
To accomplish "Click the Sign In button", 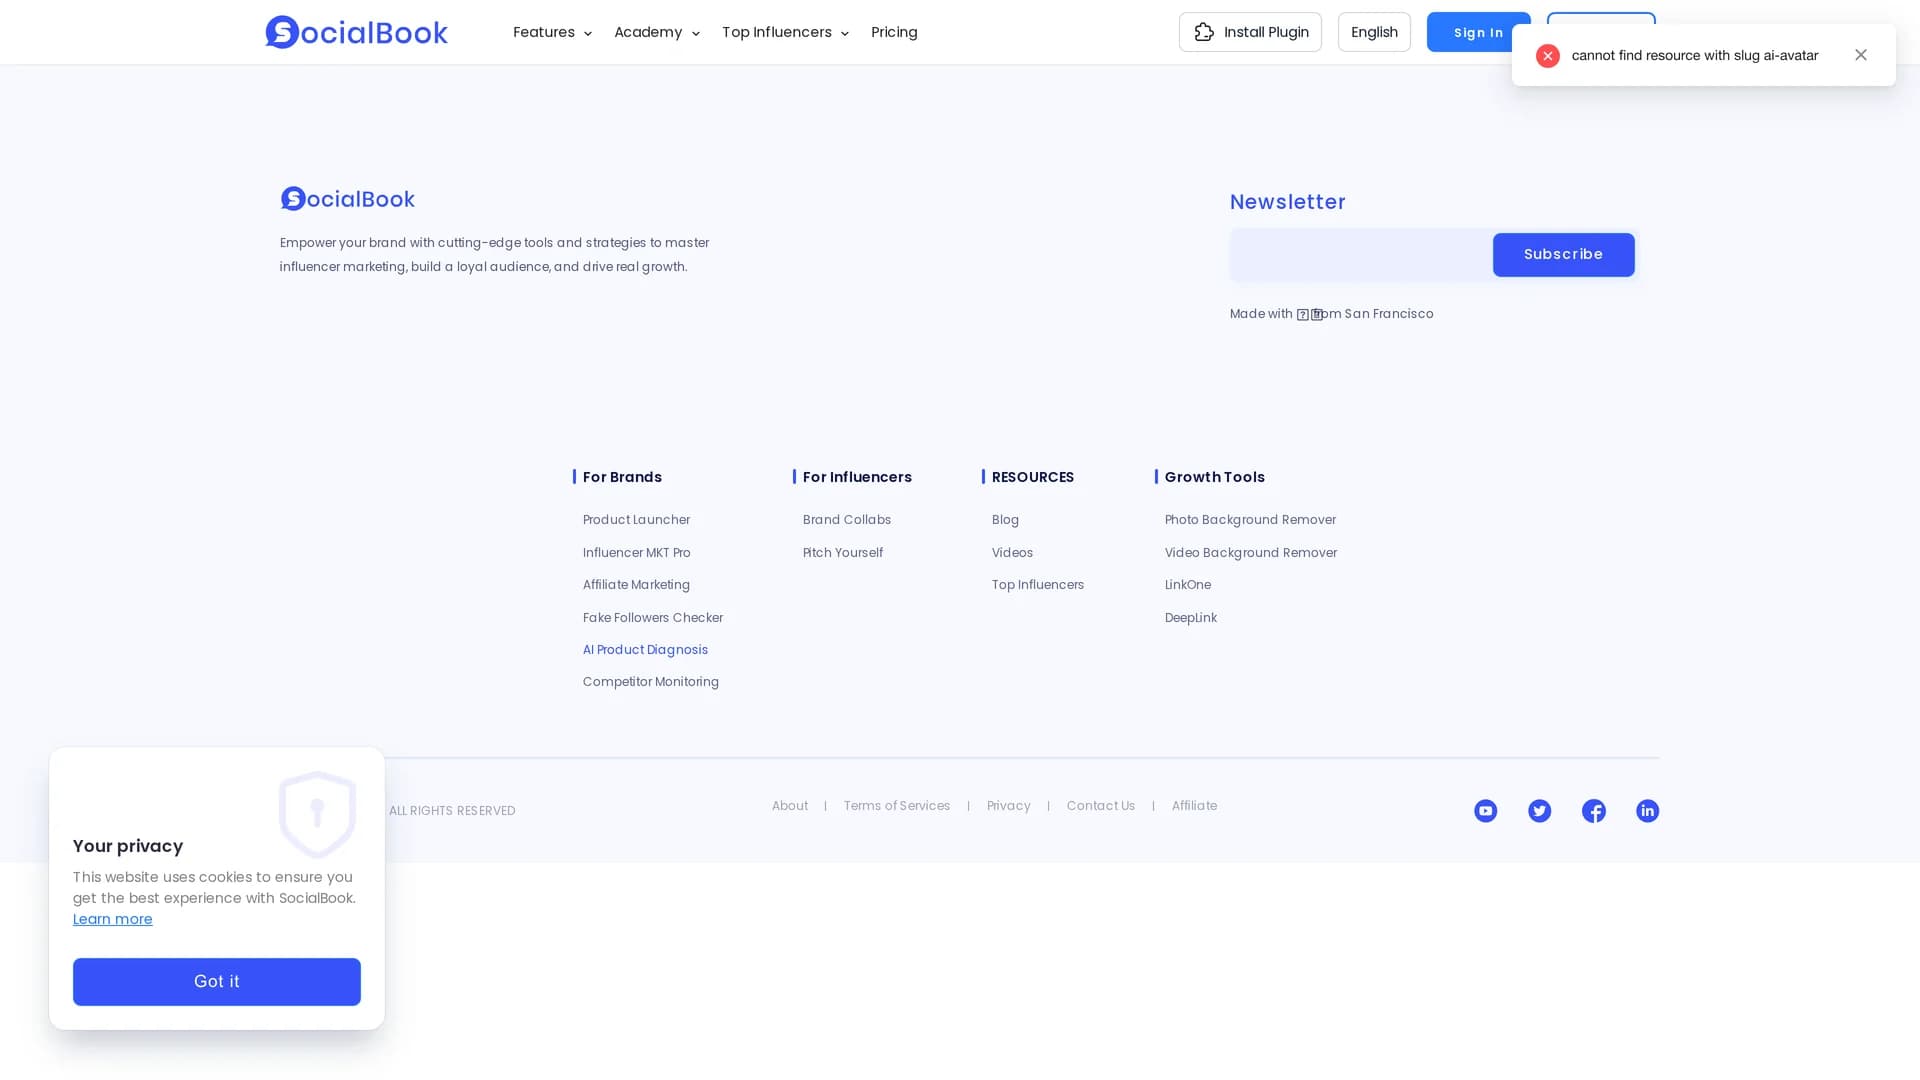I will [1478, 32].
